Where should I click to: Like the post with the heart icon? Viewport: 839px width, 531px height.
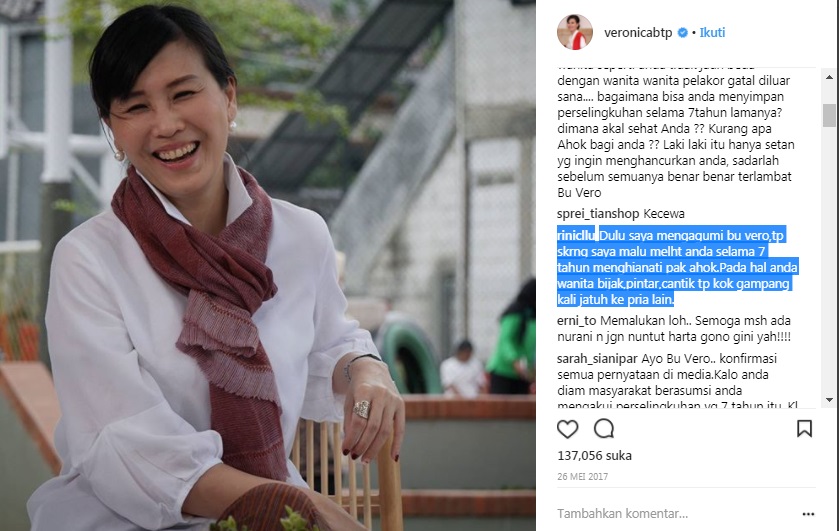point(567,429)
